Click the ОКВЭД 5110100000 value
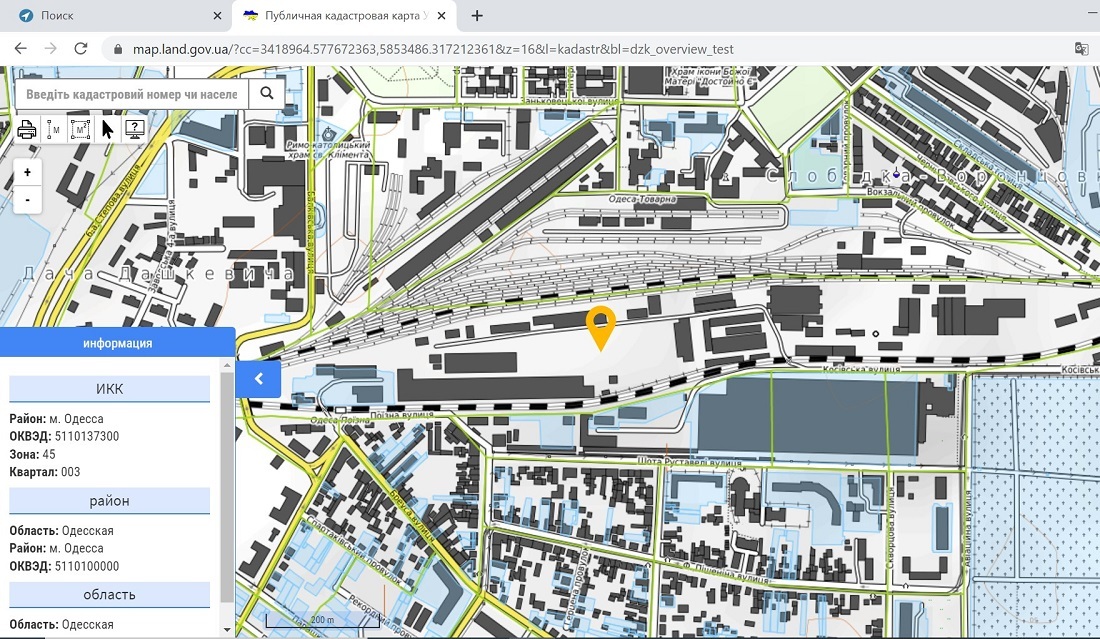1100x639 pixels. pyautogui.click(x=86, y=566)
